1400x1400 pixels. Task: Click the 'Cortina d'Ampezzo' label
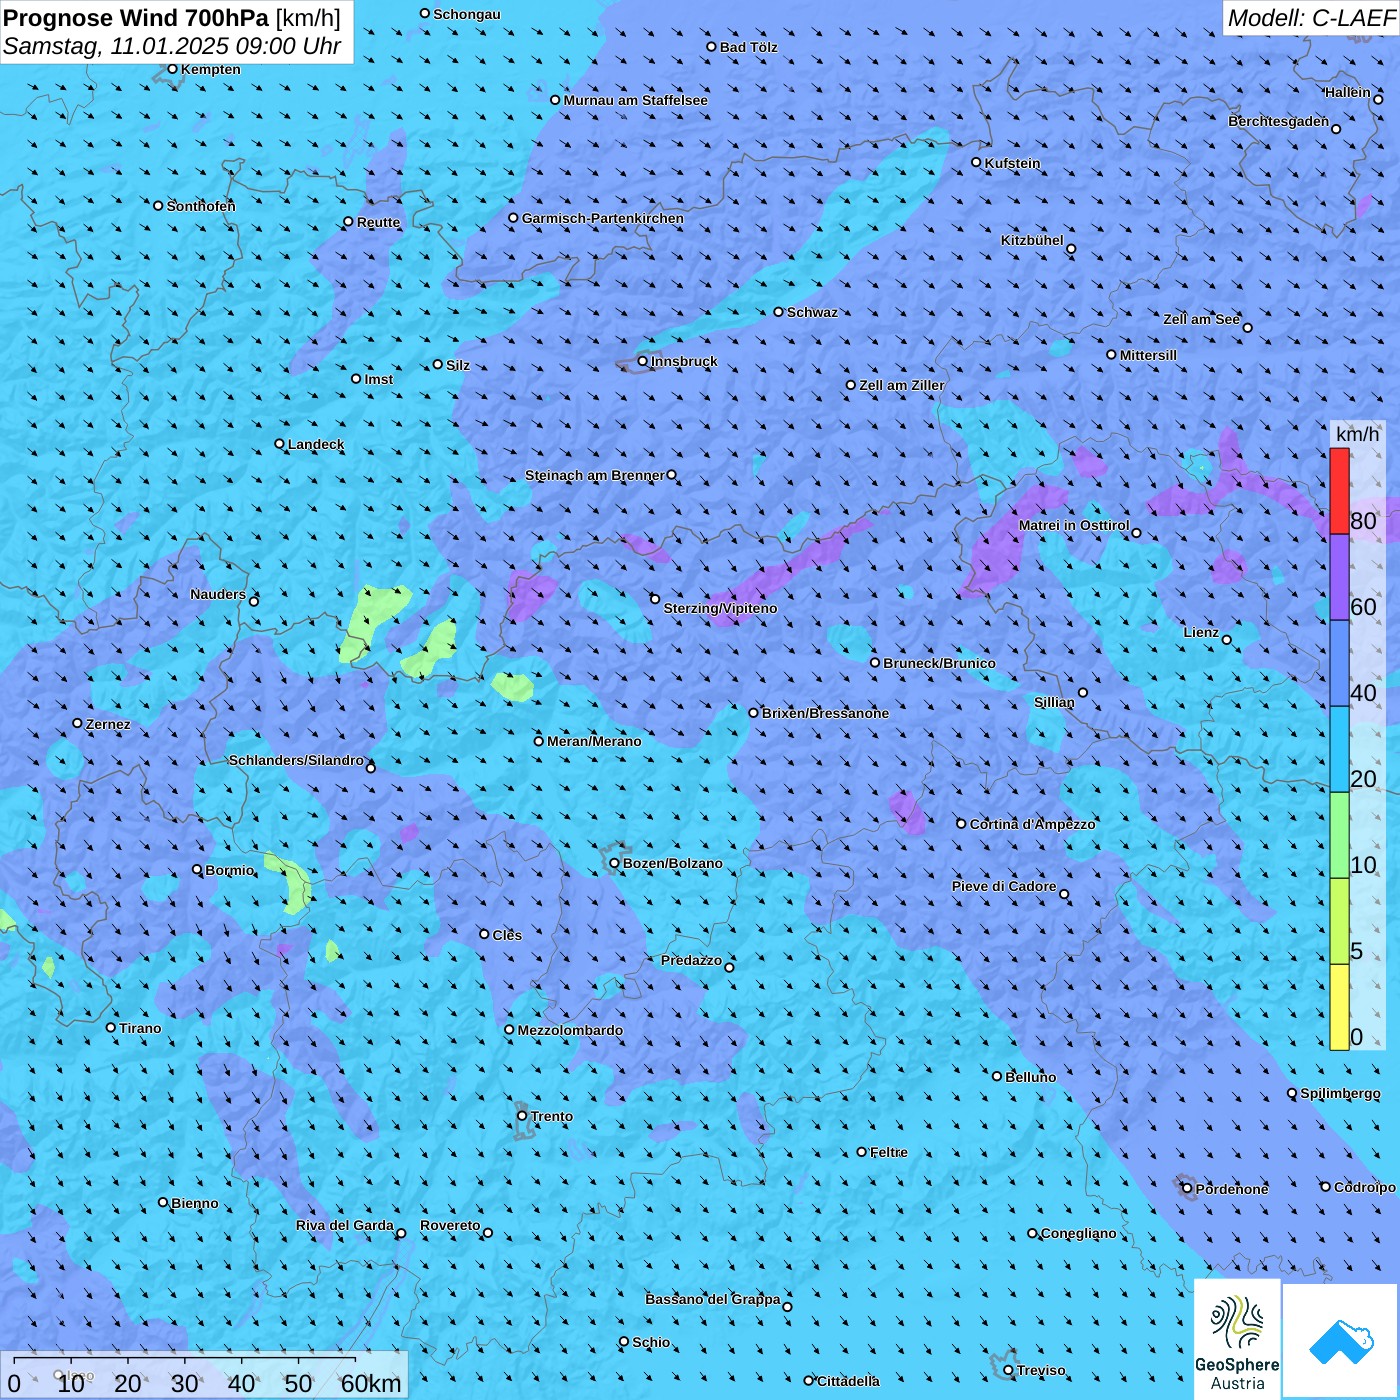click(1032, 824)
